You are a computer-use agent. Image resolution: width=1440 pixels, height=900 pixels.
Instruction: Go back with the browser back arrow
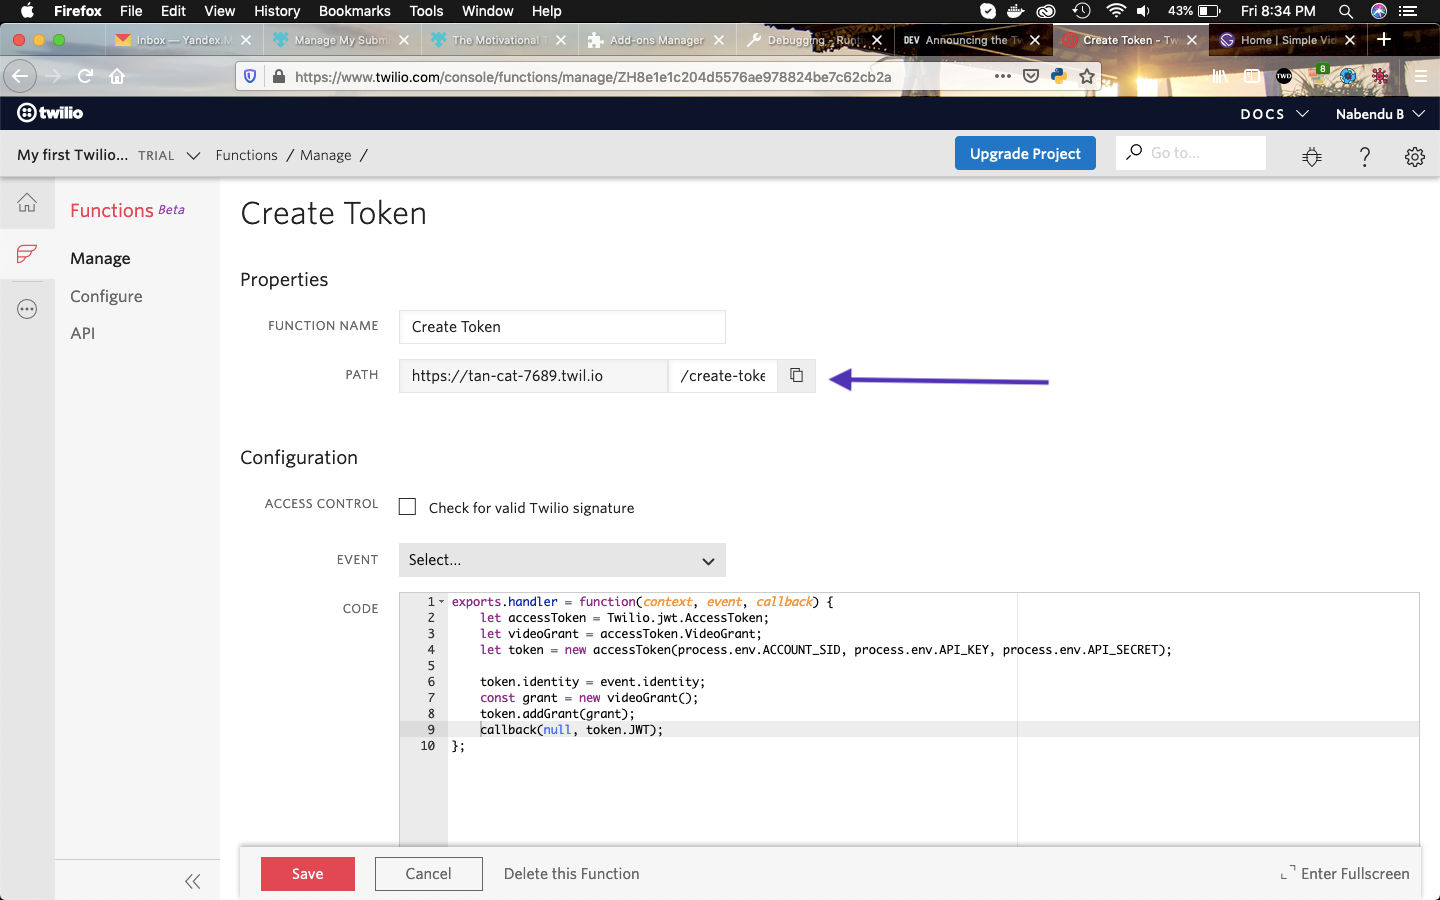[20, 76]
